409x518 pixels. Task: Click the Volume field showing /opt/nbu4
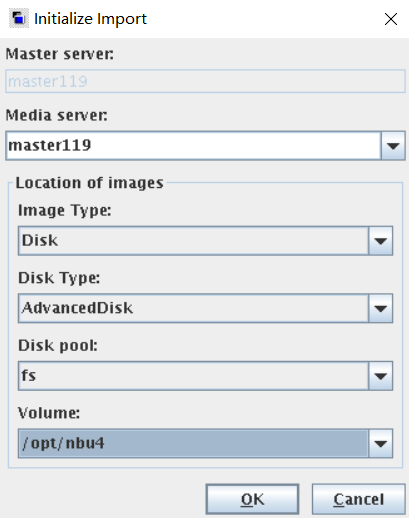193,443
